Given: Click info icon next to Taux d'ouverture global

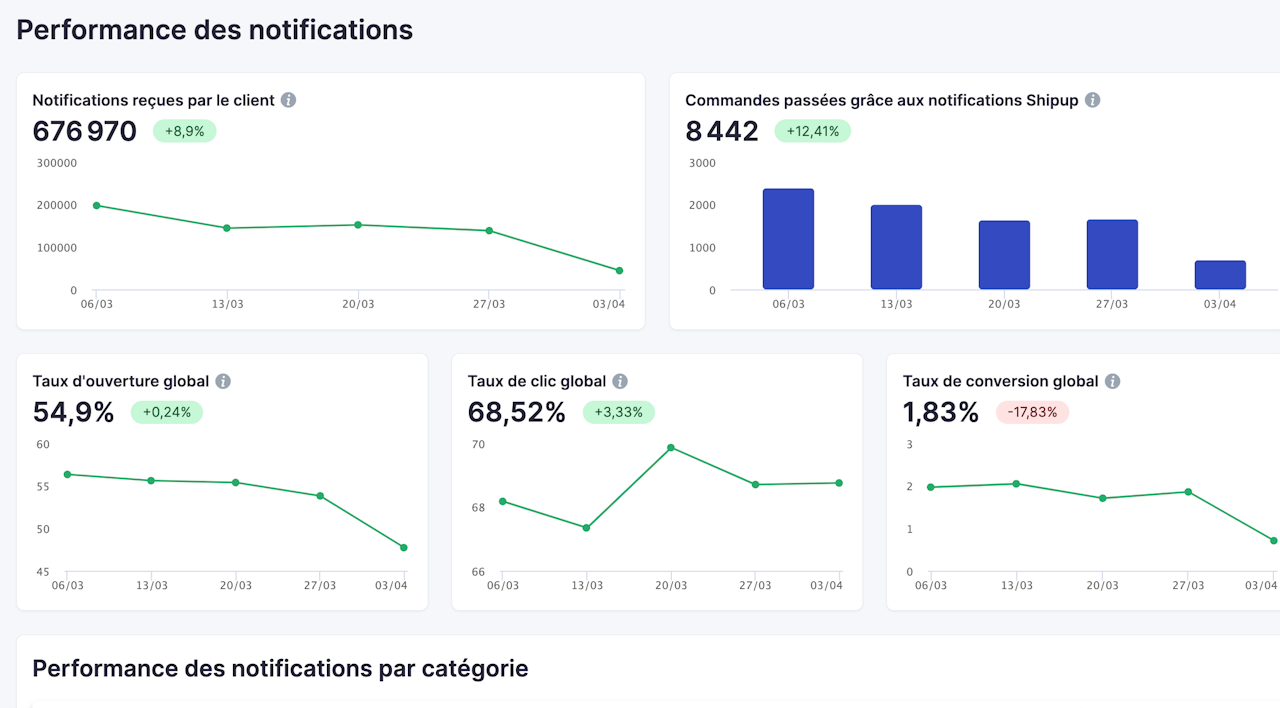Looking at the screenshot, I should [223, 381].
